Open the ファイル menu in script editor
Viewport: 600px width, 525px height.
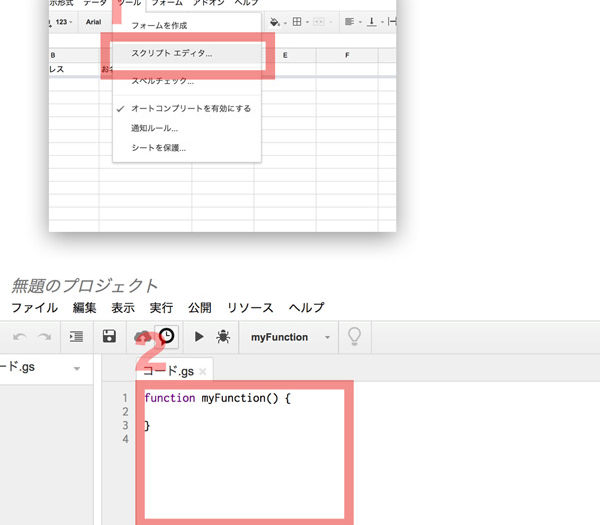pos(34,308)
